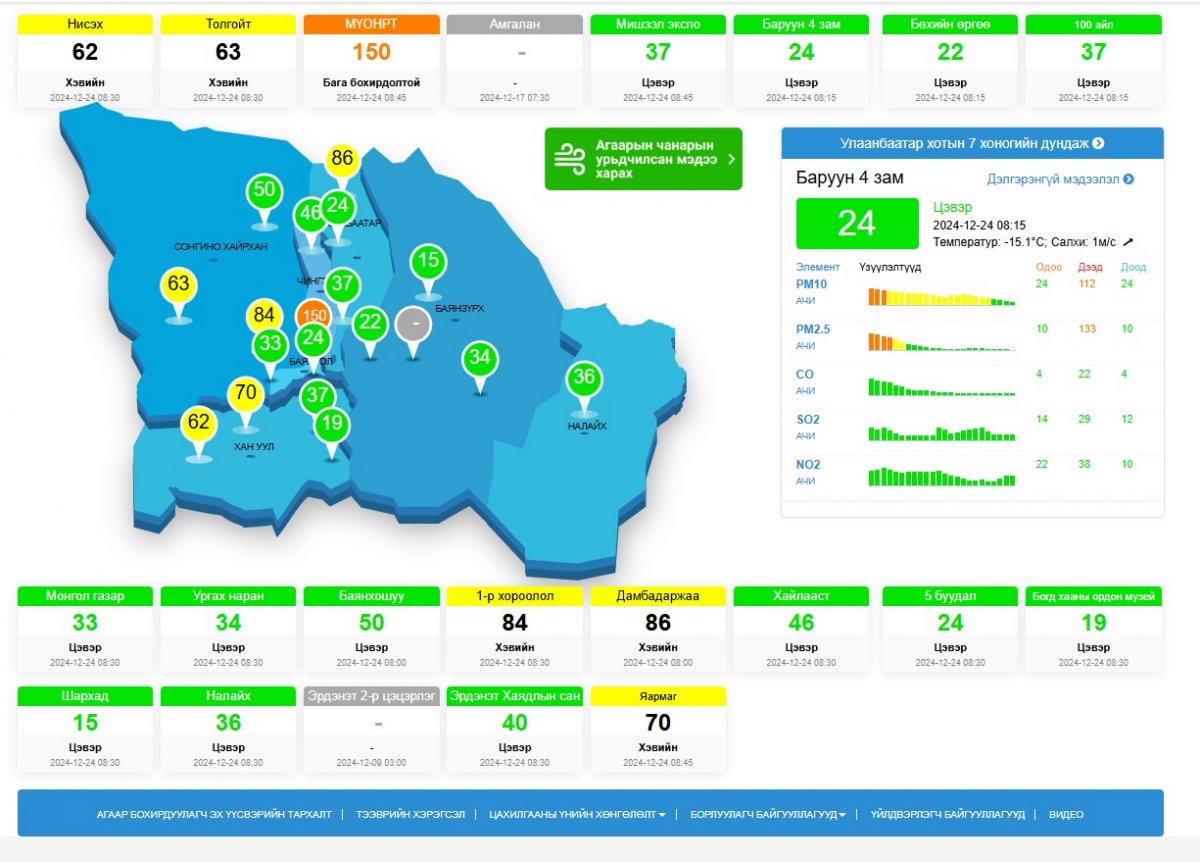This screenshot has width=1200, height=862.
Task: Click the gray dash map marker
Action: pos(413,325)
